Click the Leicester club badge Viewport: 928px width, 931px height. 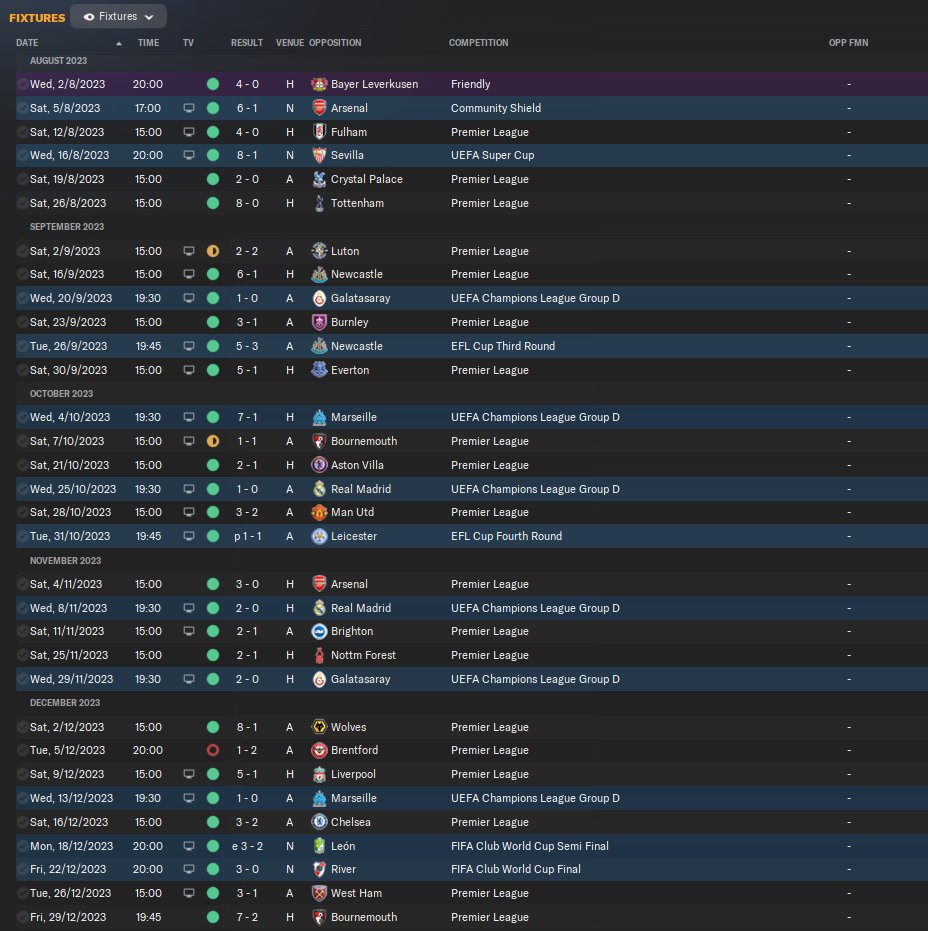[x=319, y=536]
